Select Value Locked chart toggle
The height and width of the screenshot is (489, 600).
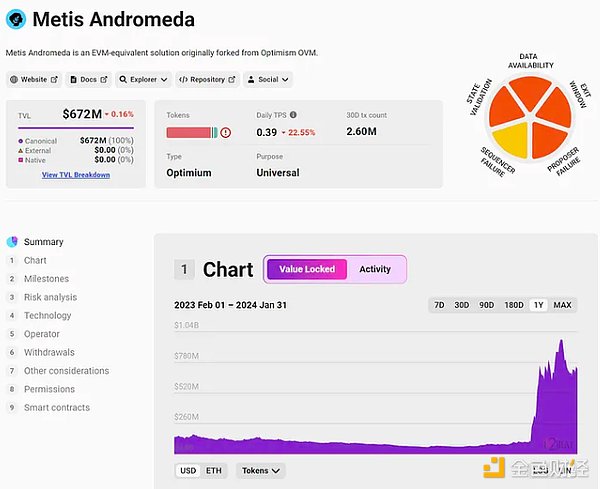click(306, 269)
